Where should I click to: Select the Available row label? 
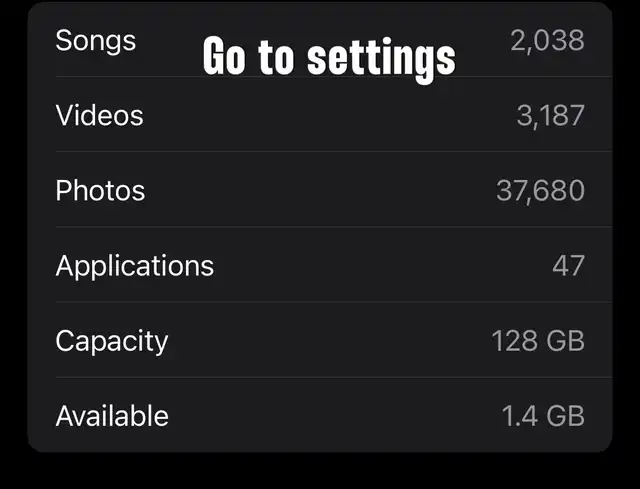[x=112, y=416]
